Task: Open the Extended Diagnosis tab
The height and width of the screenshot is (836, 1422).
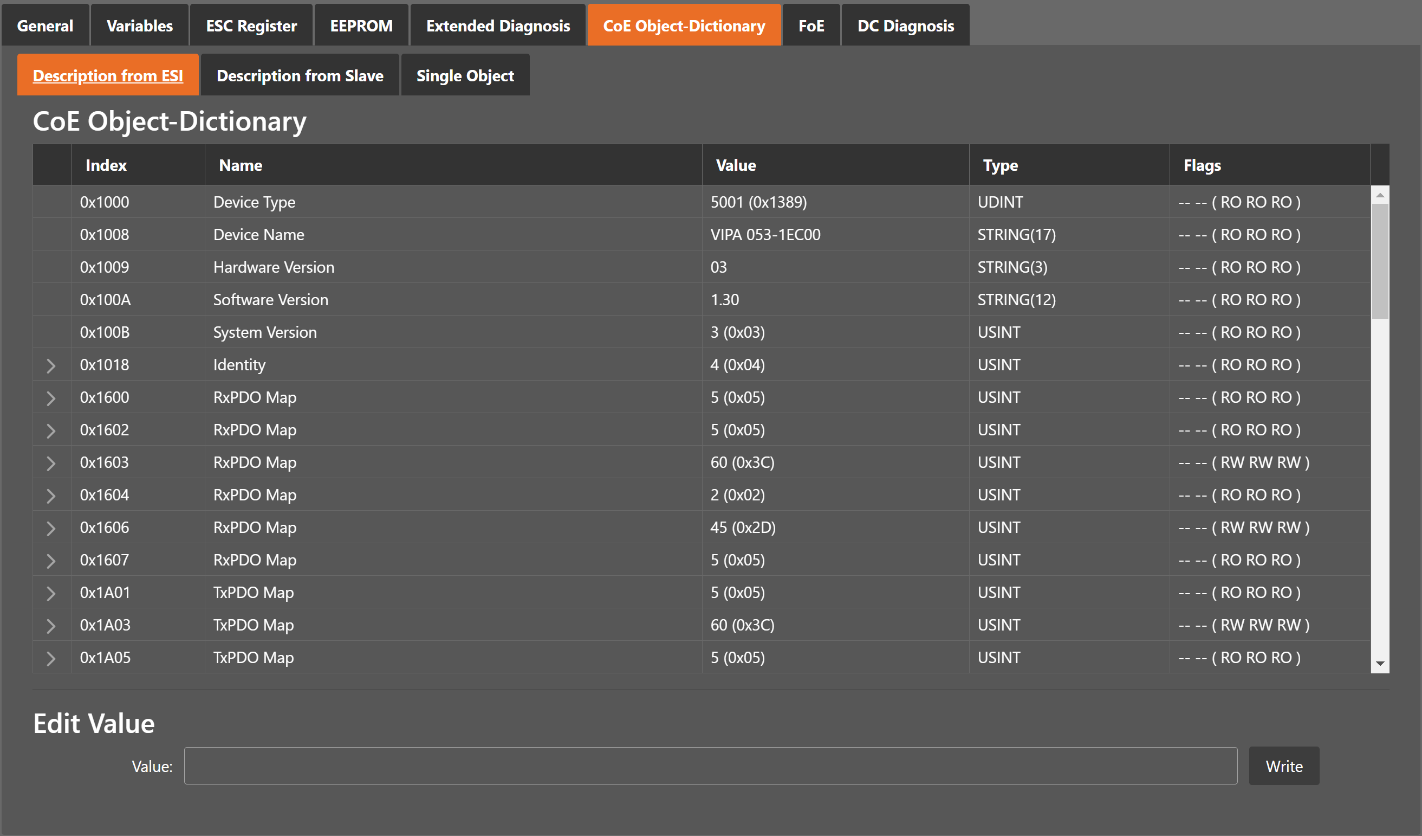Action: coord(498,26)
